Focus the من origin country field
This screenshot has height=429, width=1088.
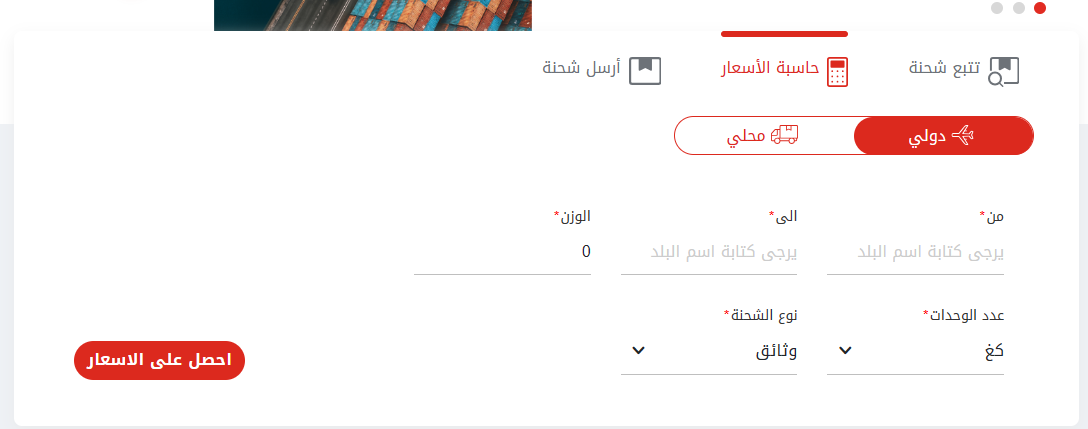(915, 253)
